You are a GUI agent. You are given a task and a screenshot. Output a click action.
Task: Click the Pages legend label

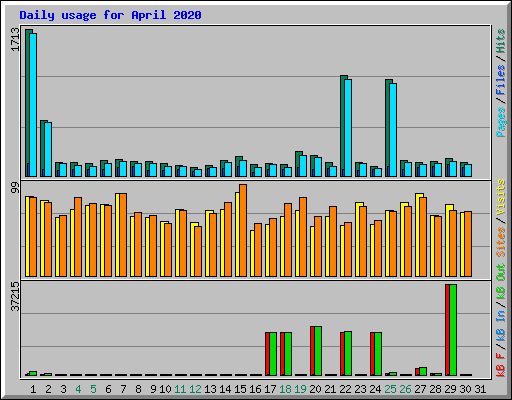(501, 122)
